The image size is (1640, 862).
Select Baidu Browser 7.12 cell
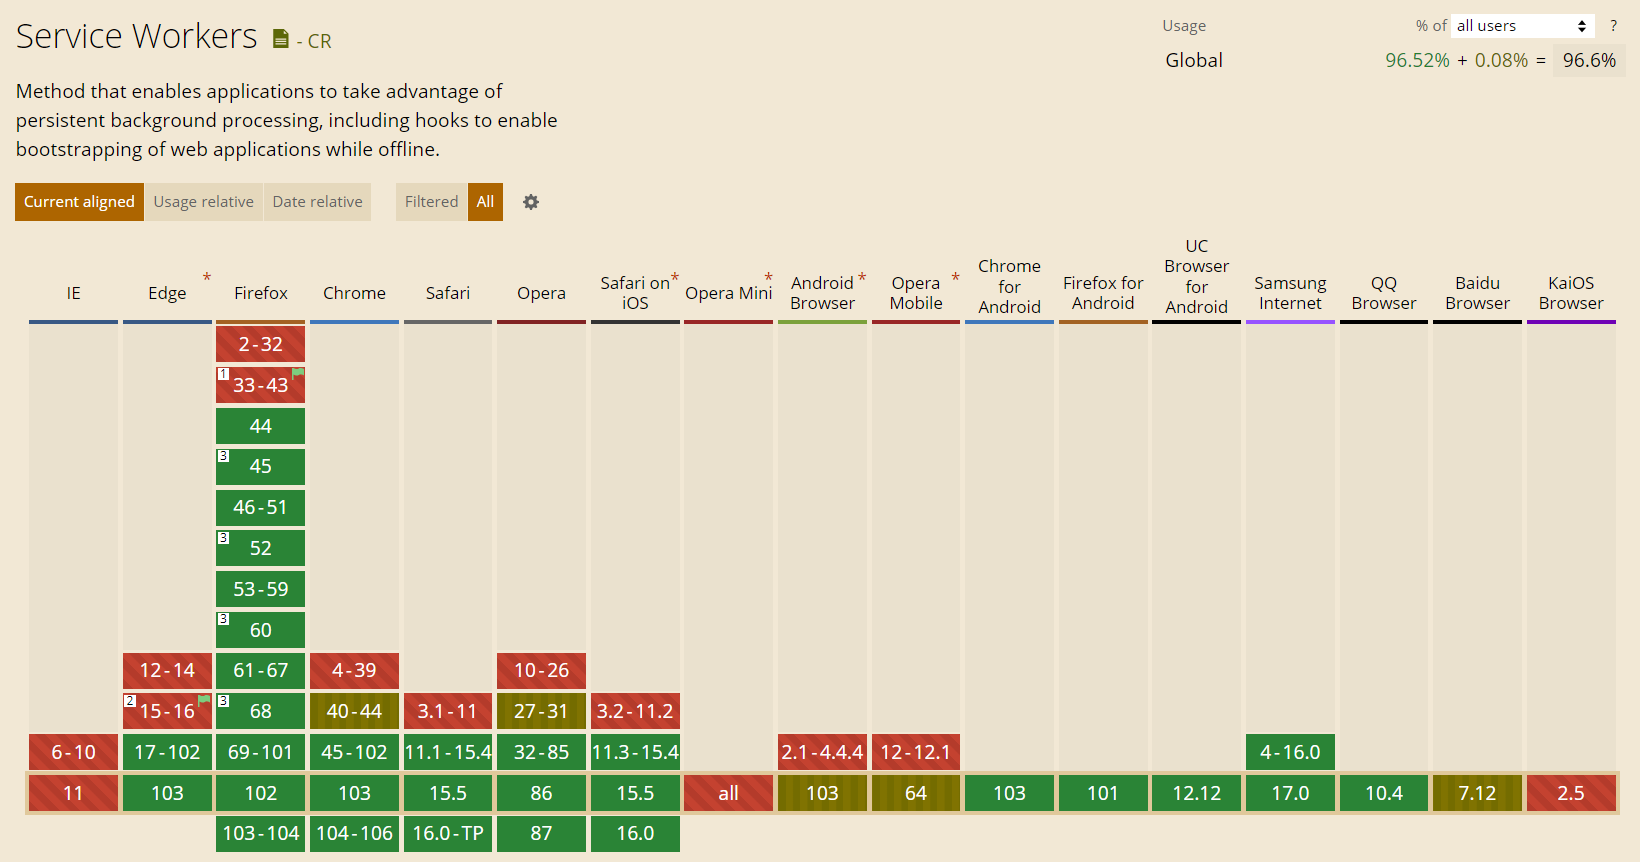[x=1477, y=793]
